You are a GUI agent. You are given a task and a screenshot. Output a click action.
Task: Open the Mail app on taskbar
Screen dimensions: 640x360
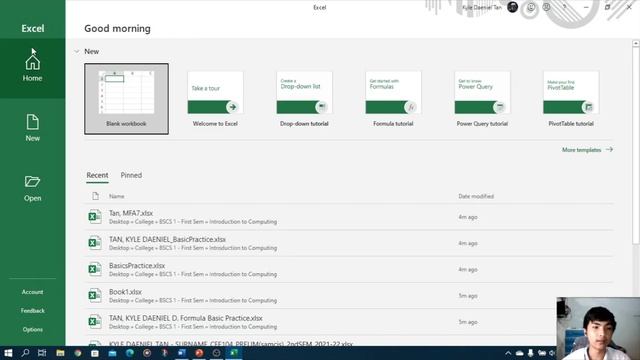tap(112, 353)
